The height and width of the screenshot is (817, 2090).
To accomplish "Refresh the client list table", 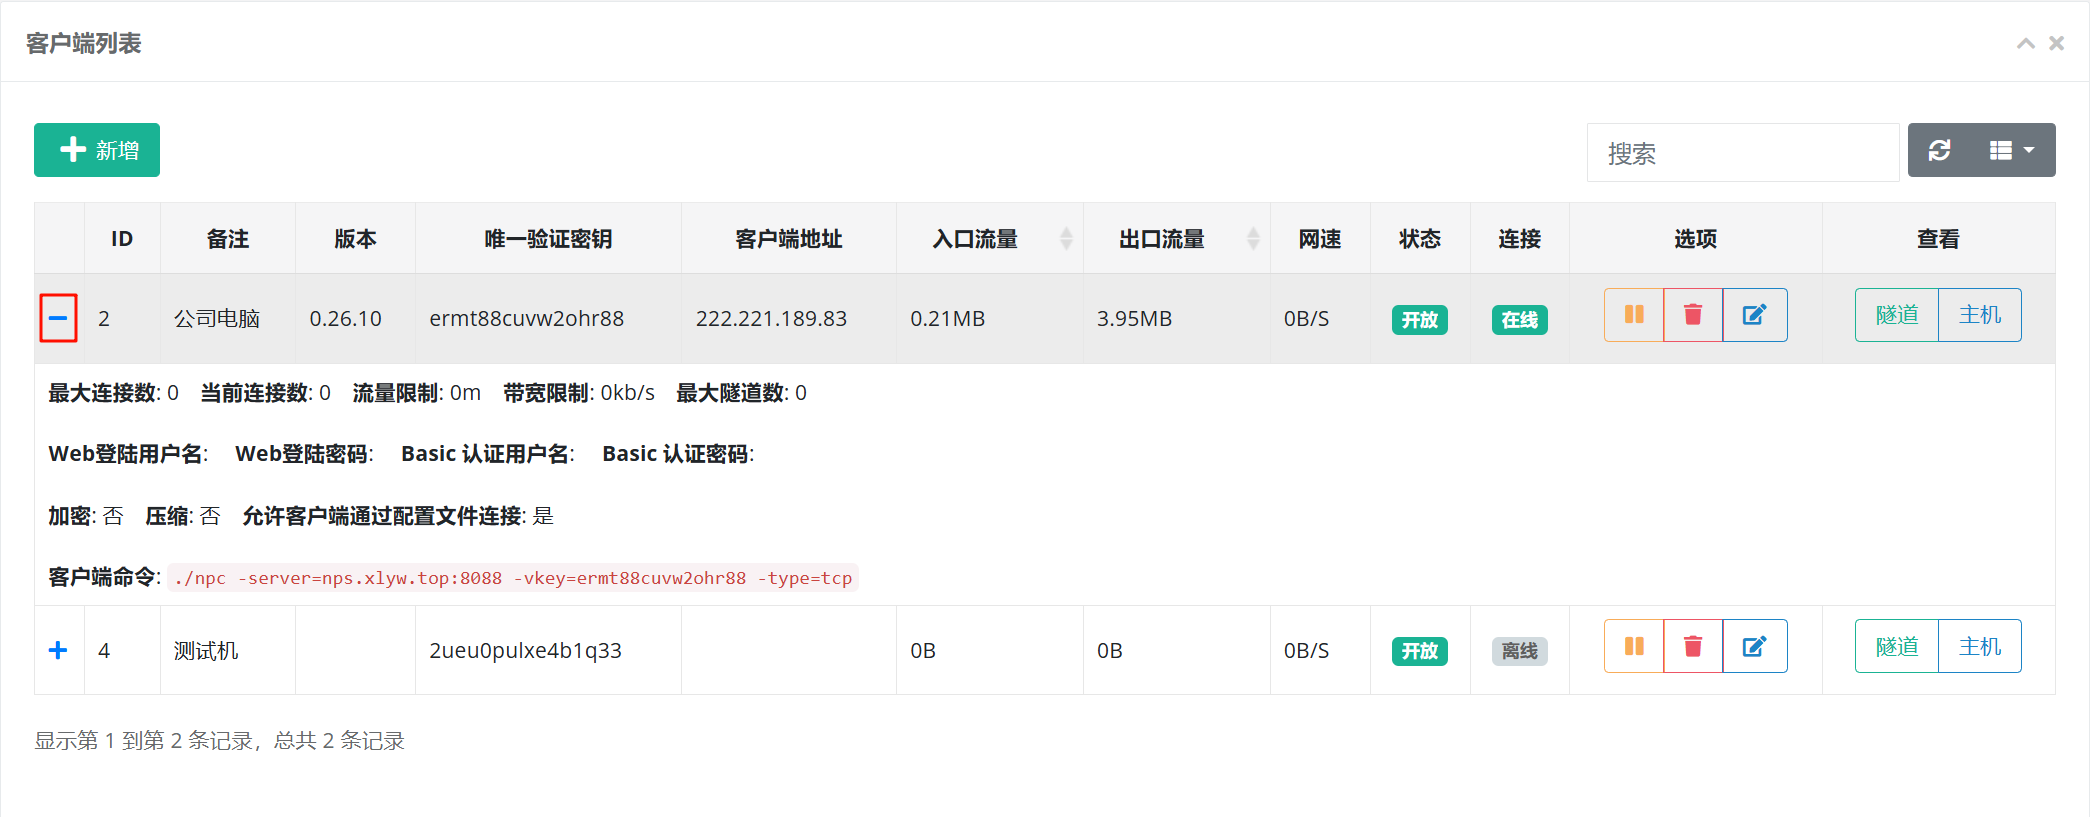I will tap(1940, 150).
